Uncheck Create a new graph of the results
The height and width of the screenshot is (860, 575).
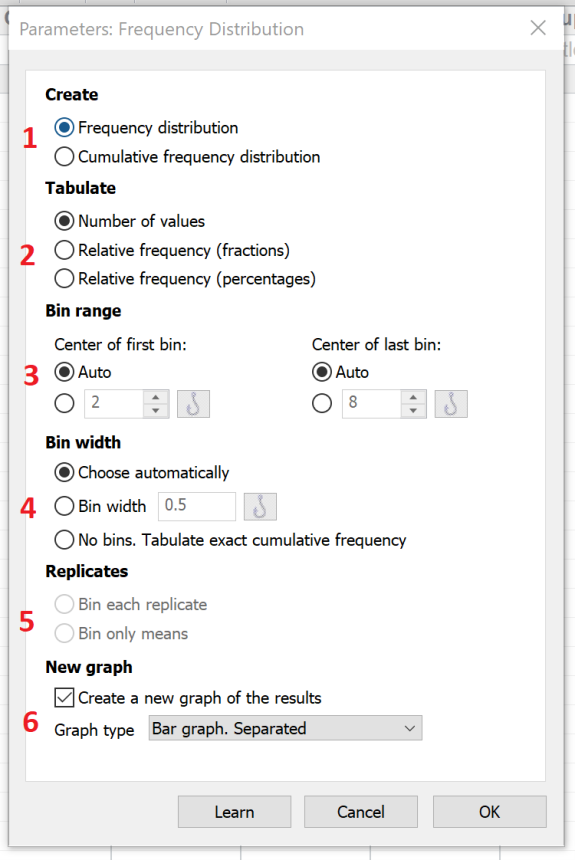tap(64, 698)
